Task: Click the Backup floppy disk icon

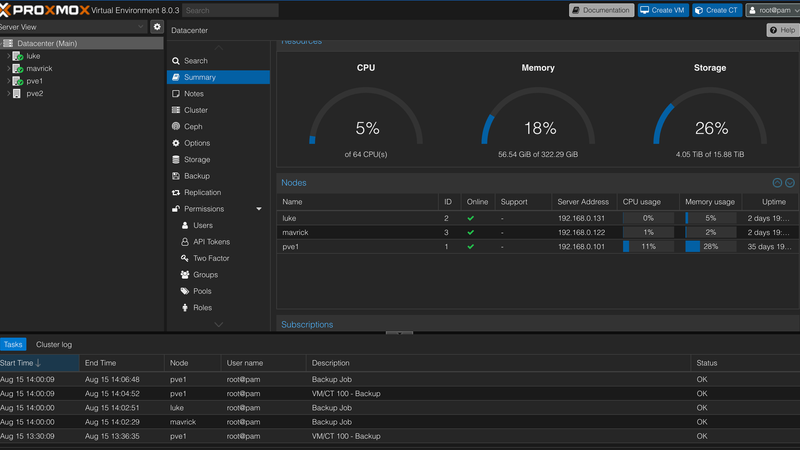Action: click(x=176, y=176)
